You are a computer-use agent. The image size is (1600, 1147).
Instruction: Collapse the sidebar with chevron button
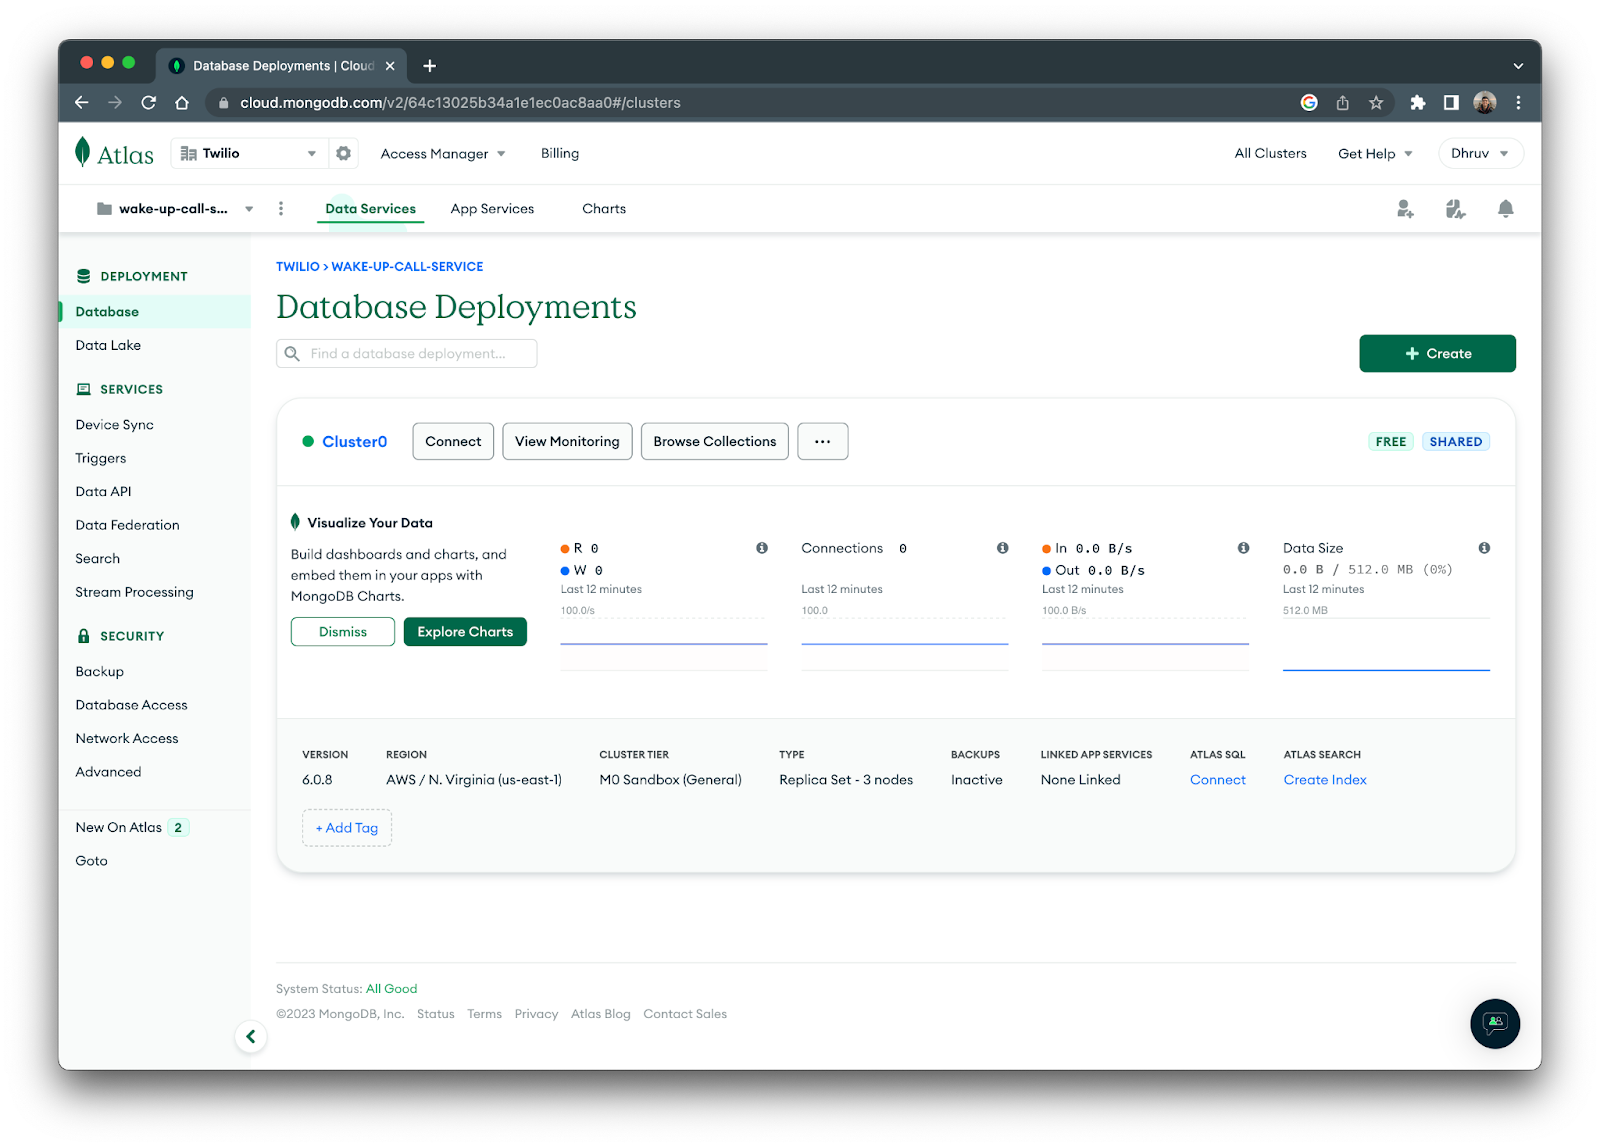(x=251, y=1037)
